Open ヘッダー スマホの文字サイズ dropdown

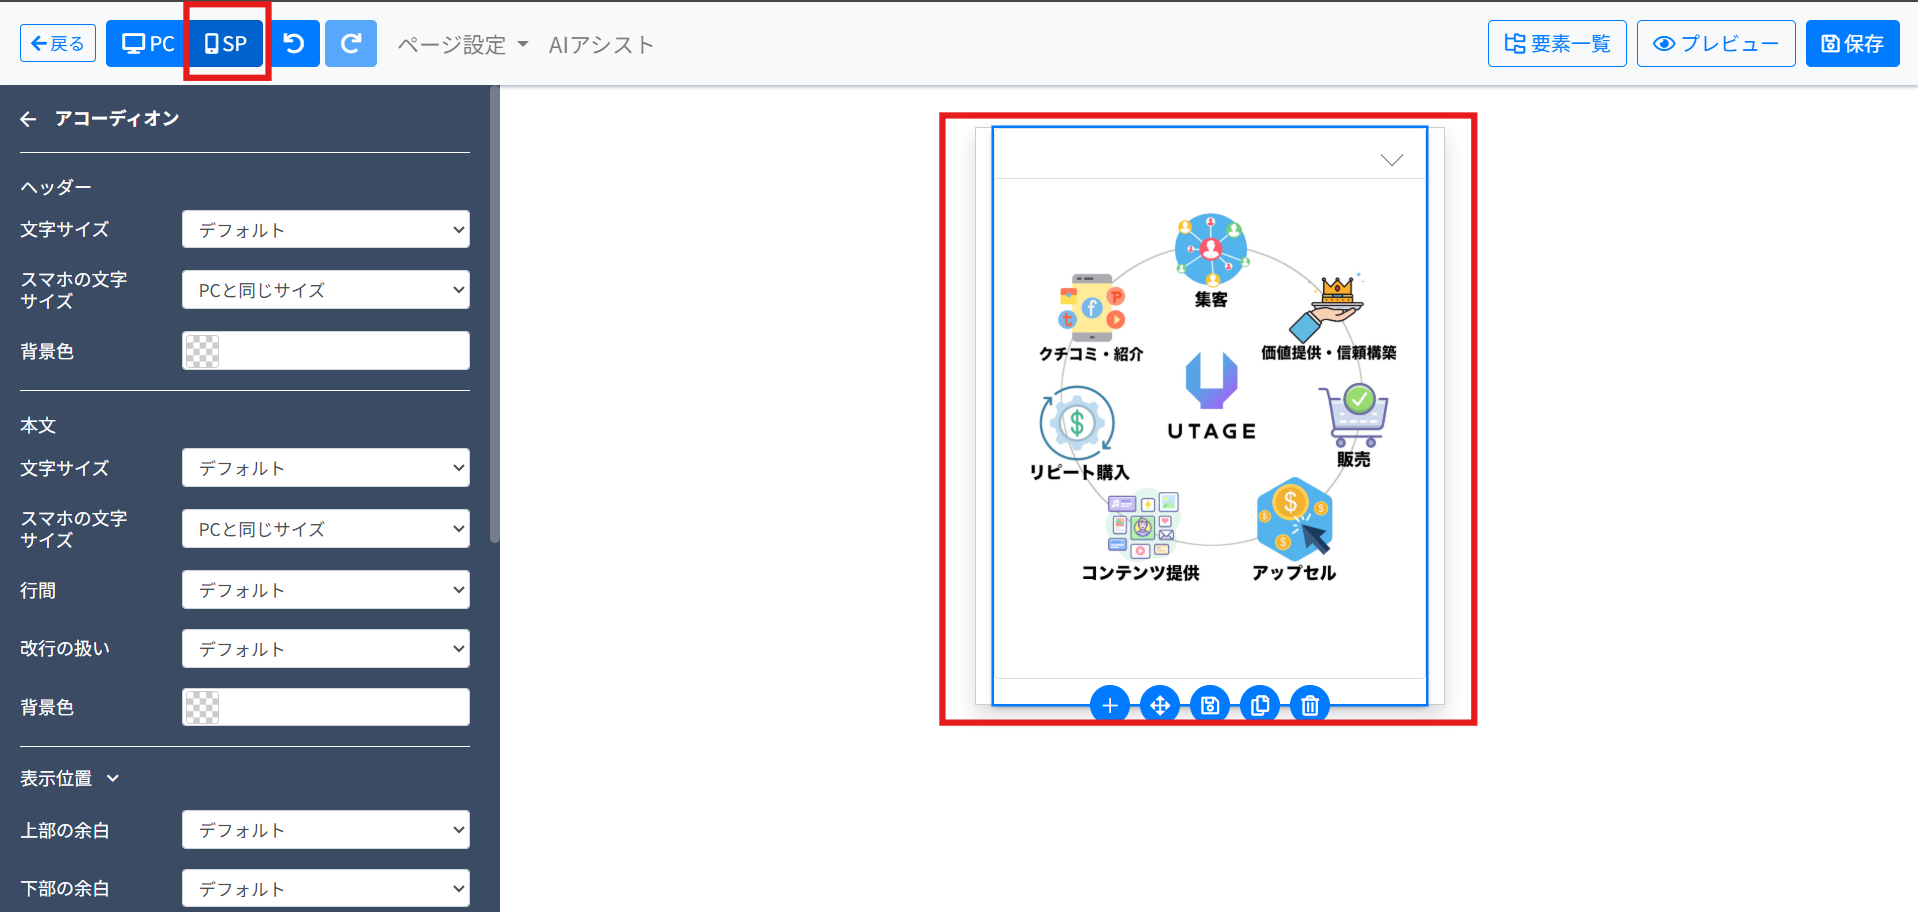tap(326, 290)
